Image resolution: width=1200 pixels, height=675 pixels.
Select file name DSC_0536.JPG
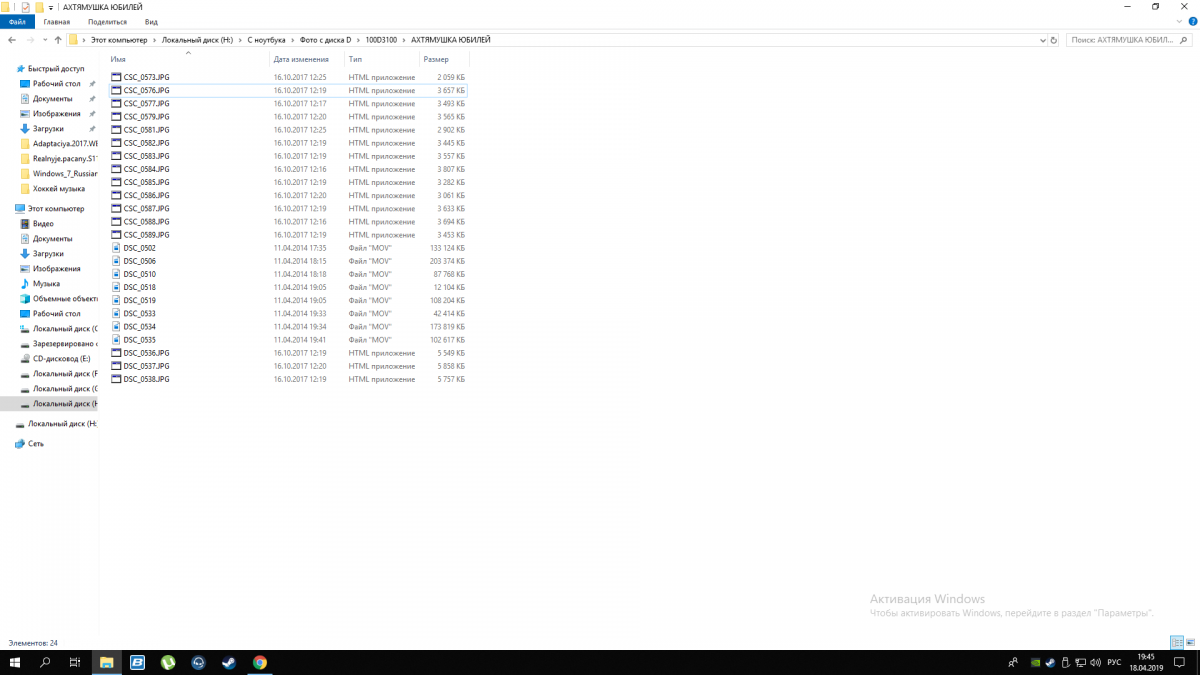(x=147, y=353)
